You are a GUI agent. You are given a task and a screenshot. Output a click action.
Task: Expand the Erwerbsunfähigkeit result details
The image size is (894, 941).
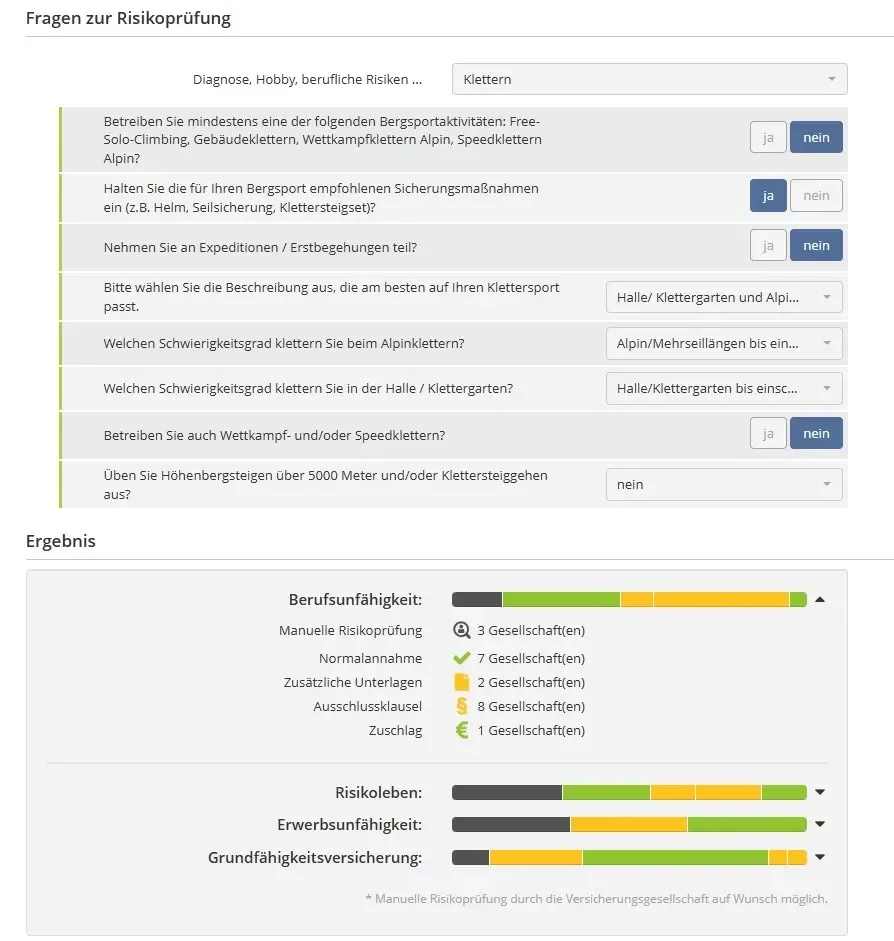(820, 825)
